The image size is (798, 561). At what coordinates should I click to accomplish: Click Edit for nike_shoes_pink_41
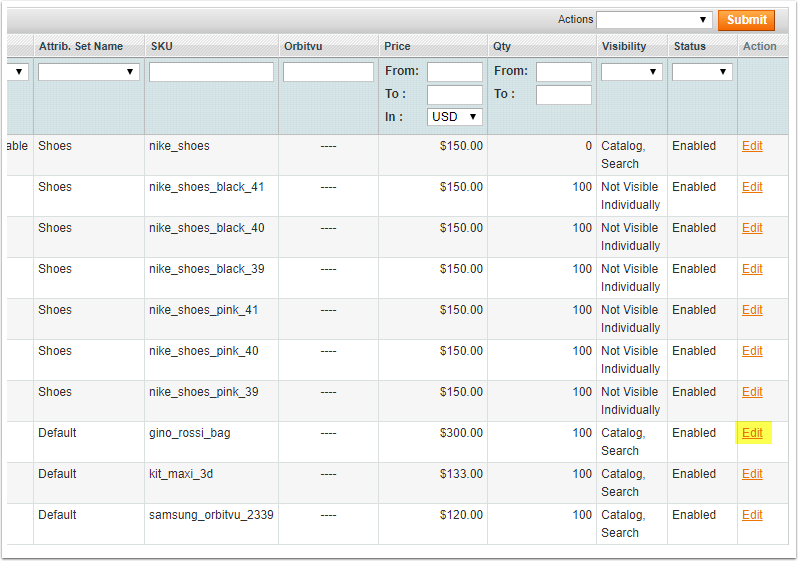tap(752, 310)
